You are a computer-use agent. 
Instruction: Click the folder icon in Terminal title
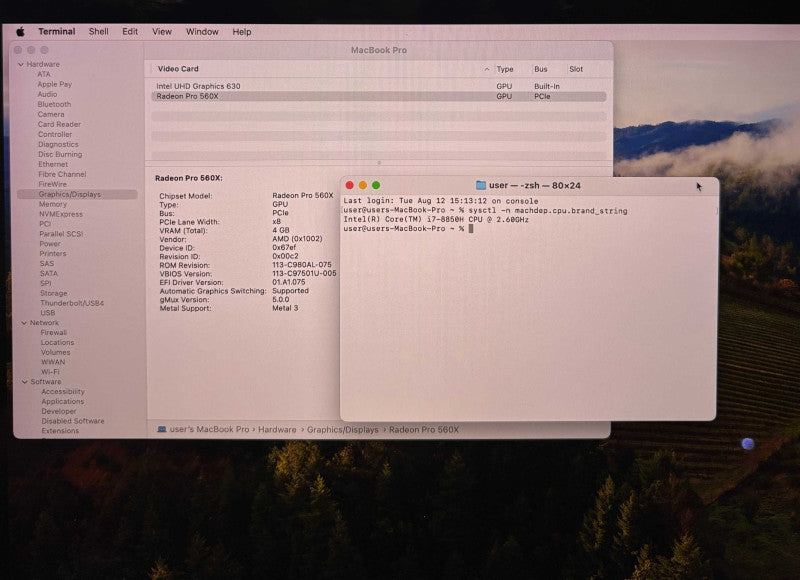481,185
